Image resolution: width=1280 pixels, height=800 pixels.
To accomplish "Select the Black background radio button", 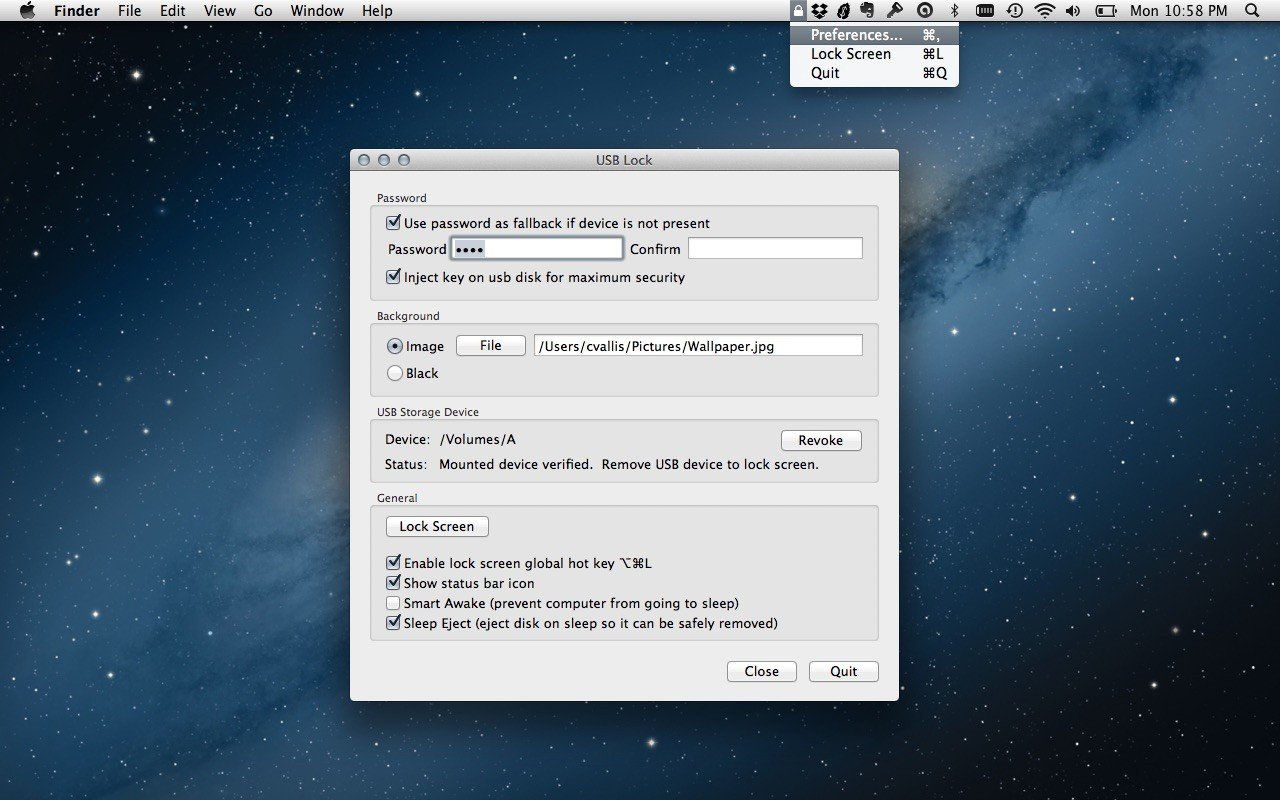I will click(395, 373).
